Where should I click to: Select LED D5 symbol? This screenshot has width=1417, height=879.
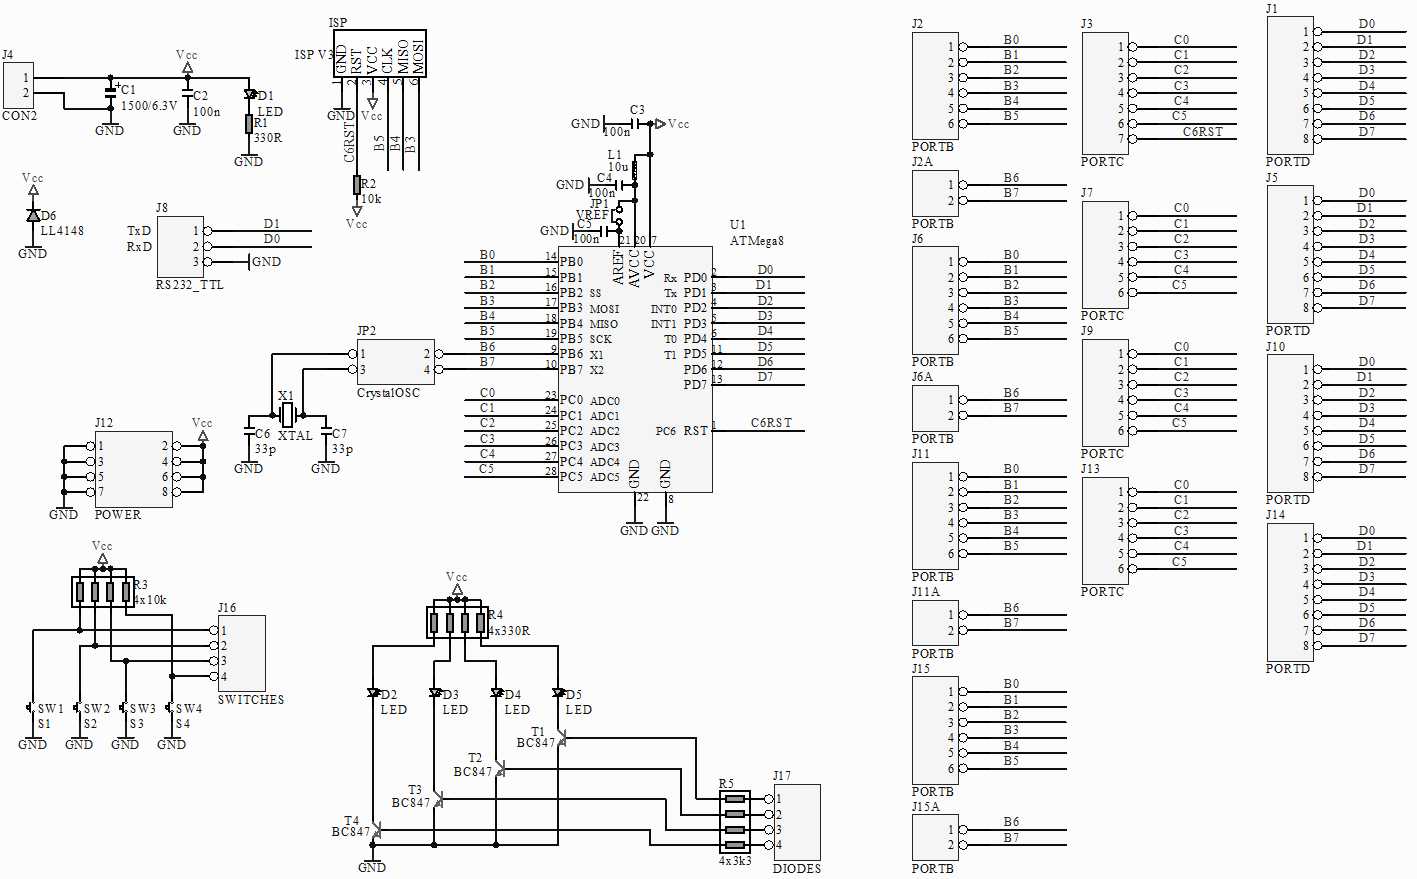pos(558,692)
